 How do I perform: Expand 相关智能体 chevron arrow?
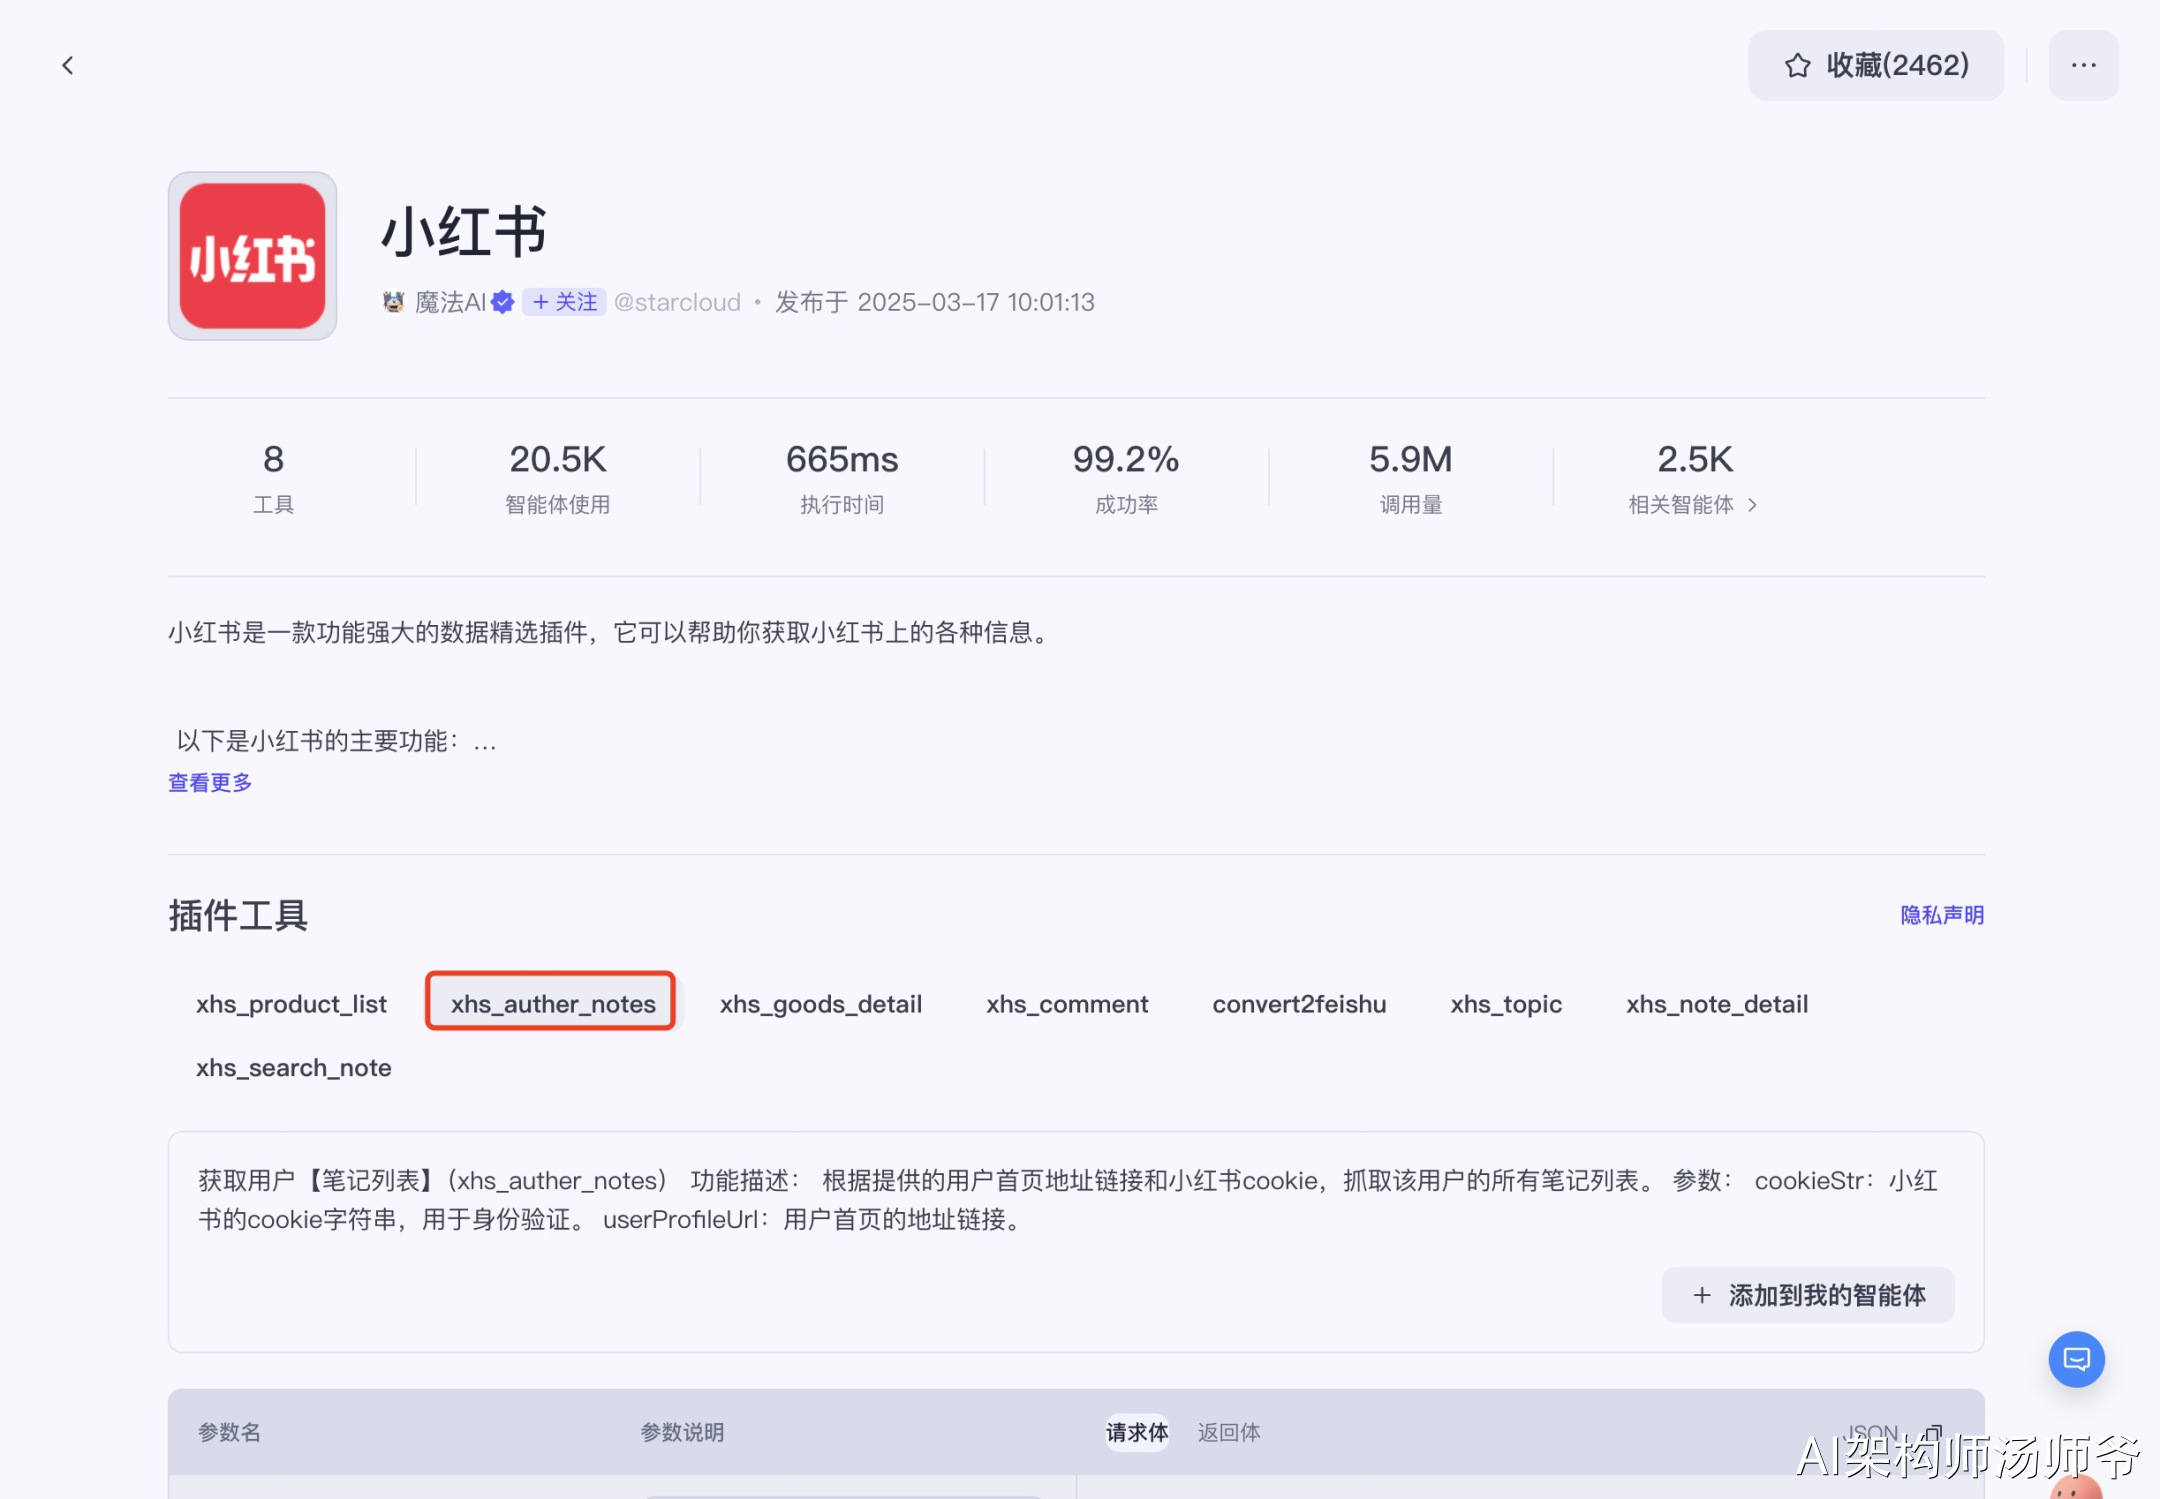(1752, 505)
